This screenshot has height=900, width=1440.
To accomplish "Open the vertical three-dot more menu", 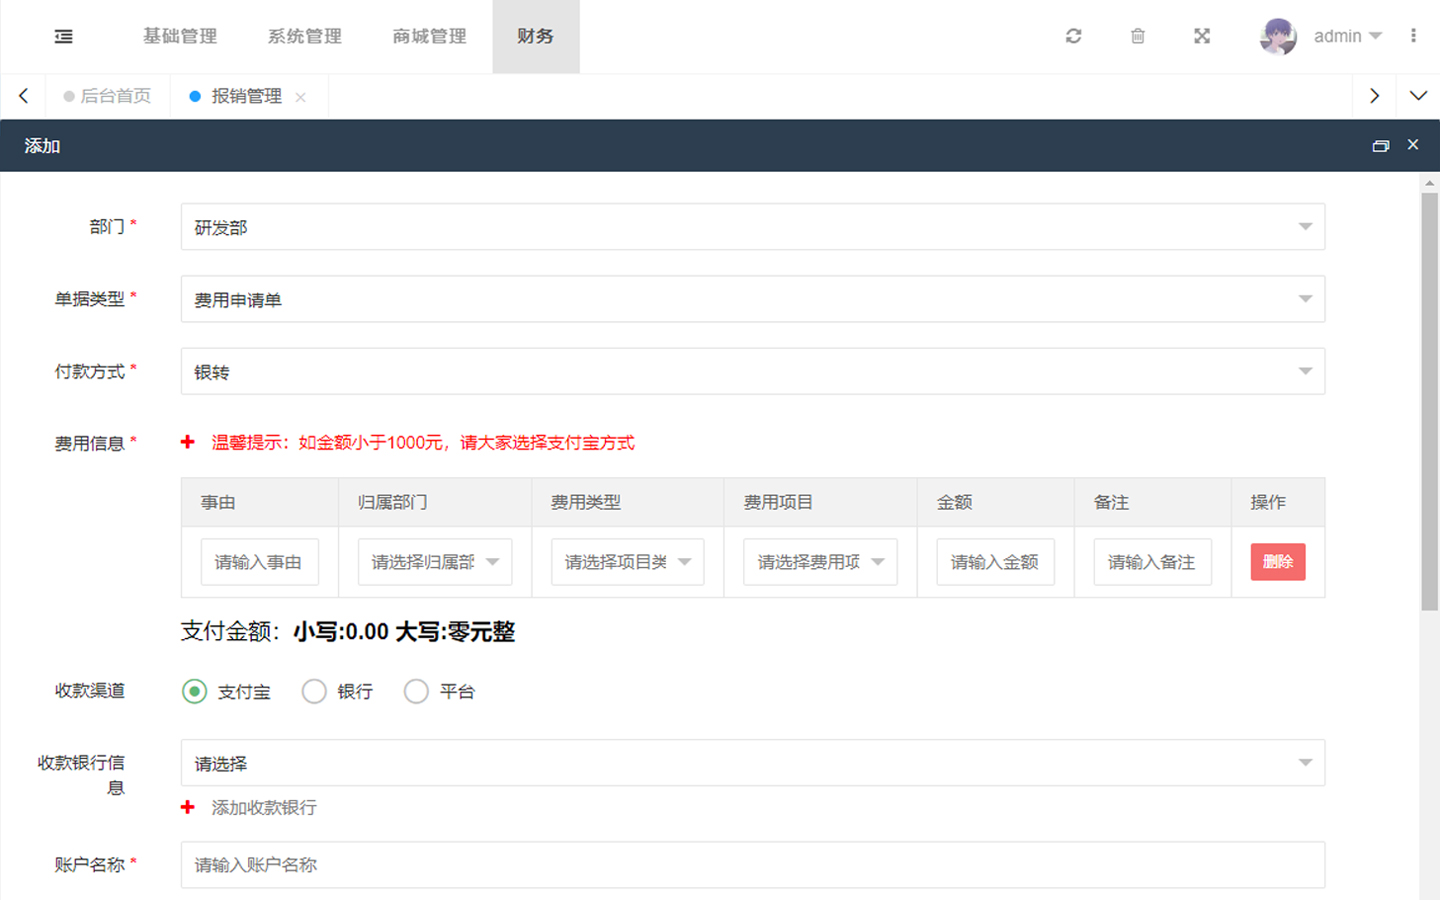I will [1413, 36].
